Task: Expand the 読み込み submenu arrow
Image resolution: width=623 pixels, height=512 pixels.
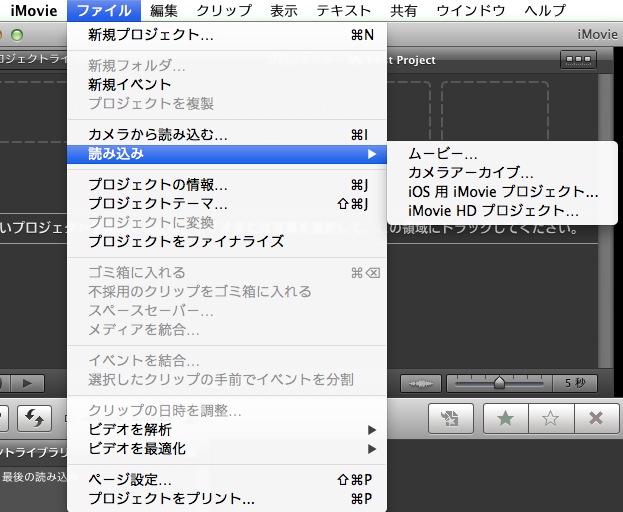Action: click(x=371, y=154)
